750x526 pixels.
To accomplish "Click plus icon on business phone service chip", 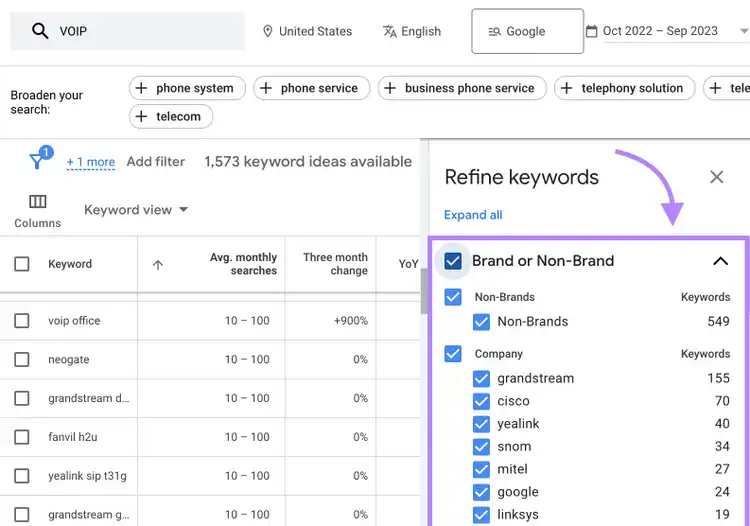I will coord(390,88).
